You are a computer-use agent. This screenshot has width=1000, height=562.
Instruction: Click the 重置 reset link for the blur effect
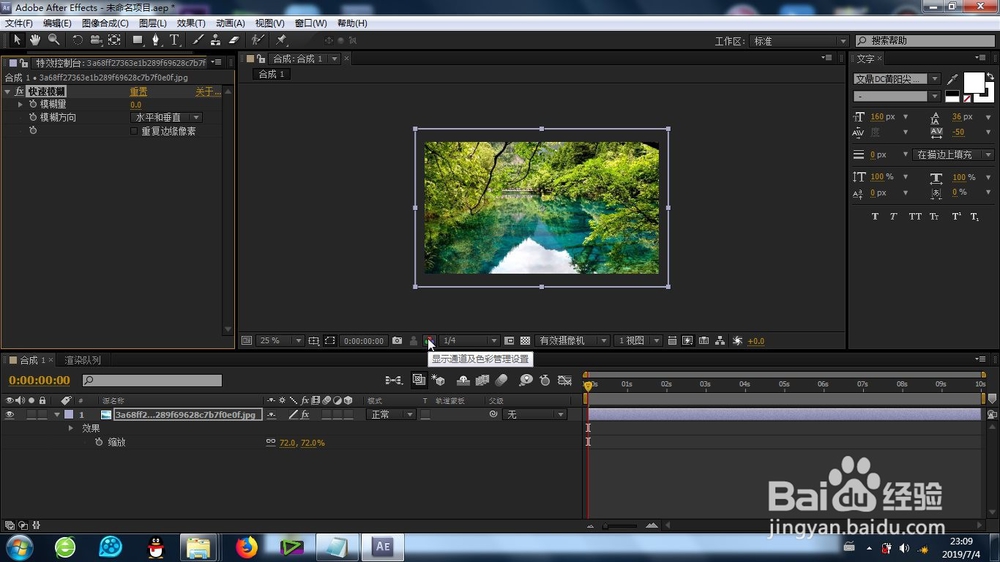point(138,91)
